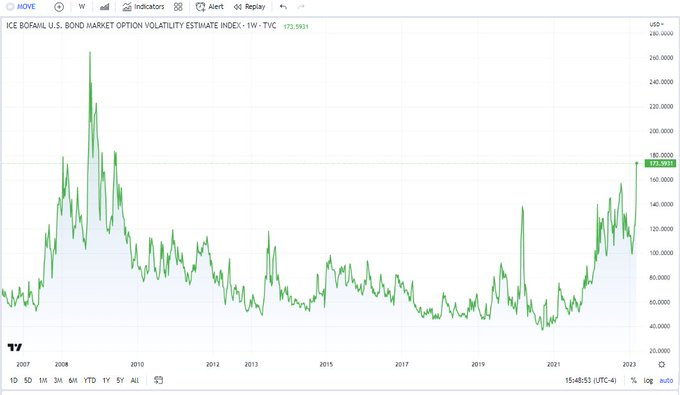680x395 pixels.
Task: Click the 100.0000 price axis label
Action: click(x=661, y=253)
